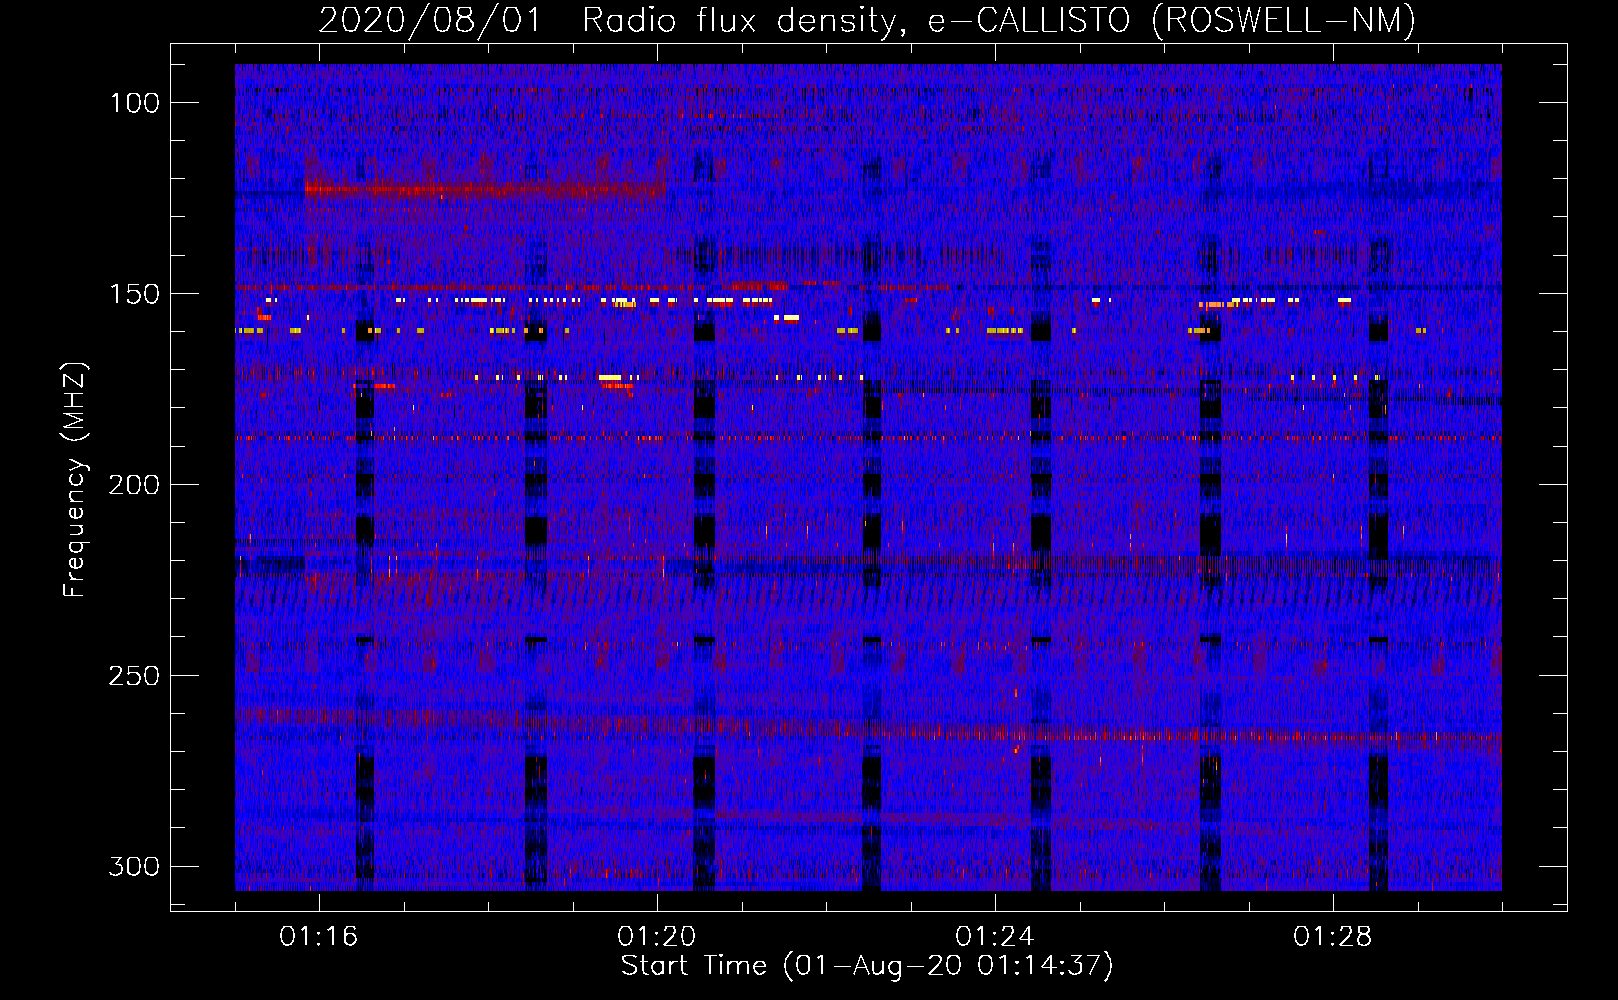Image resolution: width=1618 pixels, height=1000 pixels.
Task: Click the '01:24' time tick label
Action: pos(995,937)
